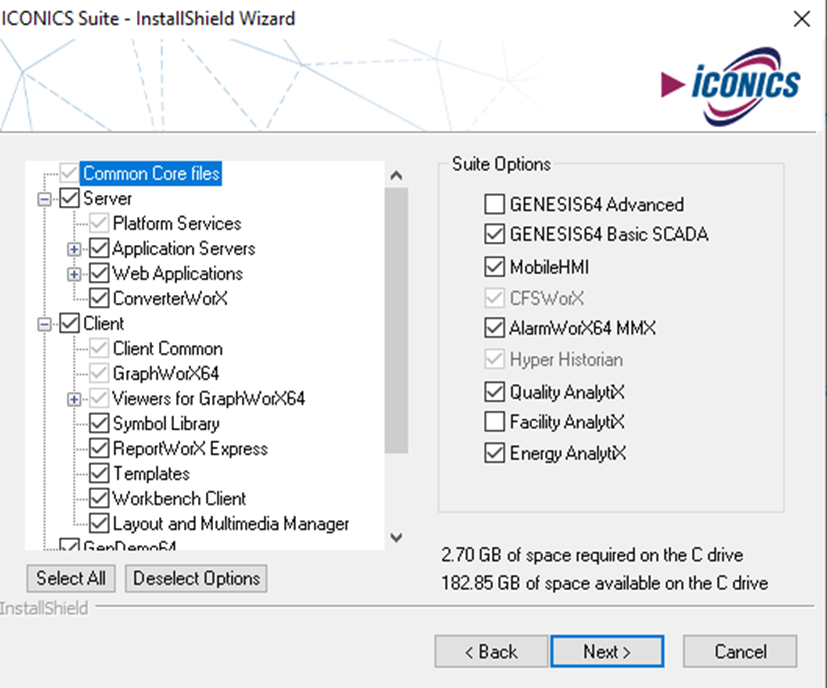Uncheck the Workbench Client checkbox

pyautogui.click(x=99, y=499)
